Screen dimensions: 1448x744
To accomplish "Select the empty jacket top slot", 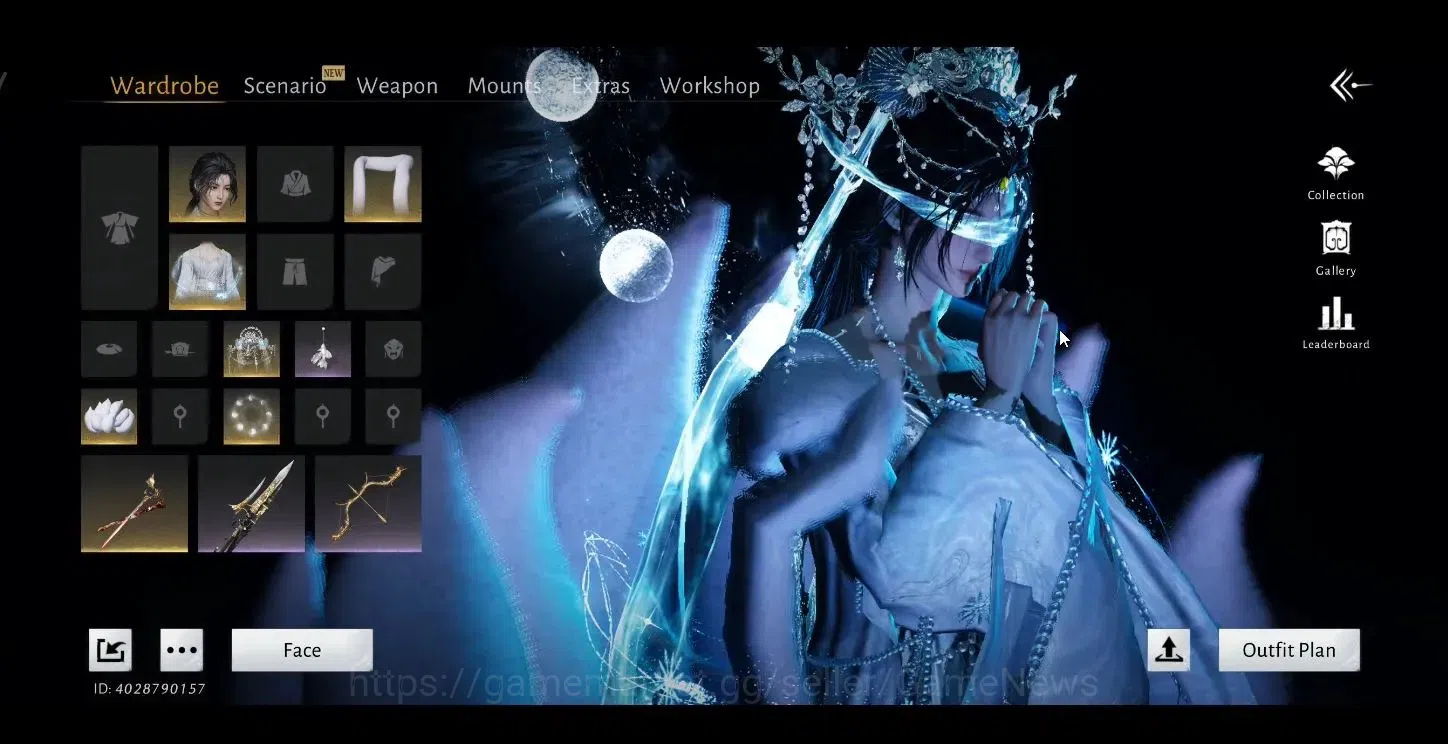I will click(295, 184).
